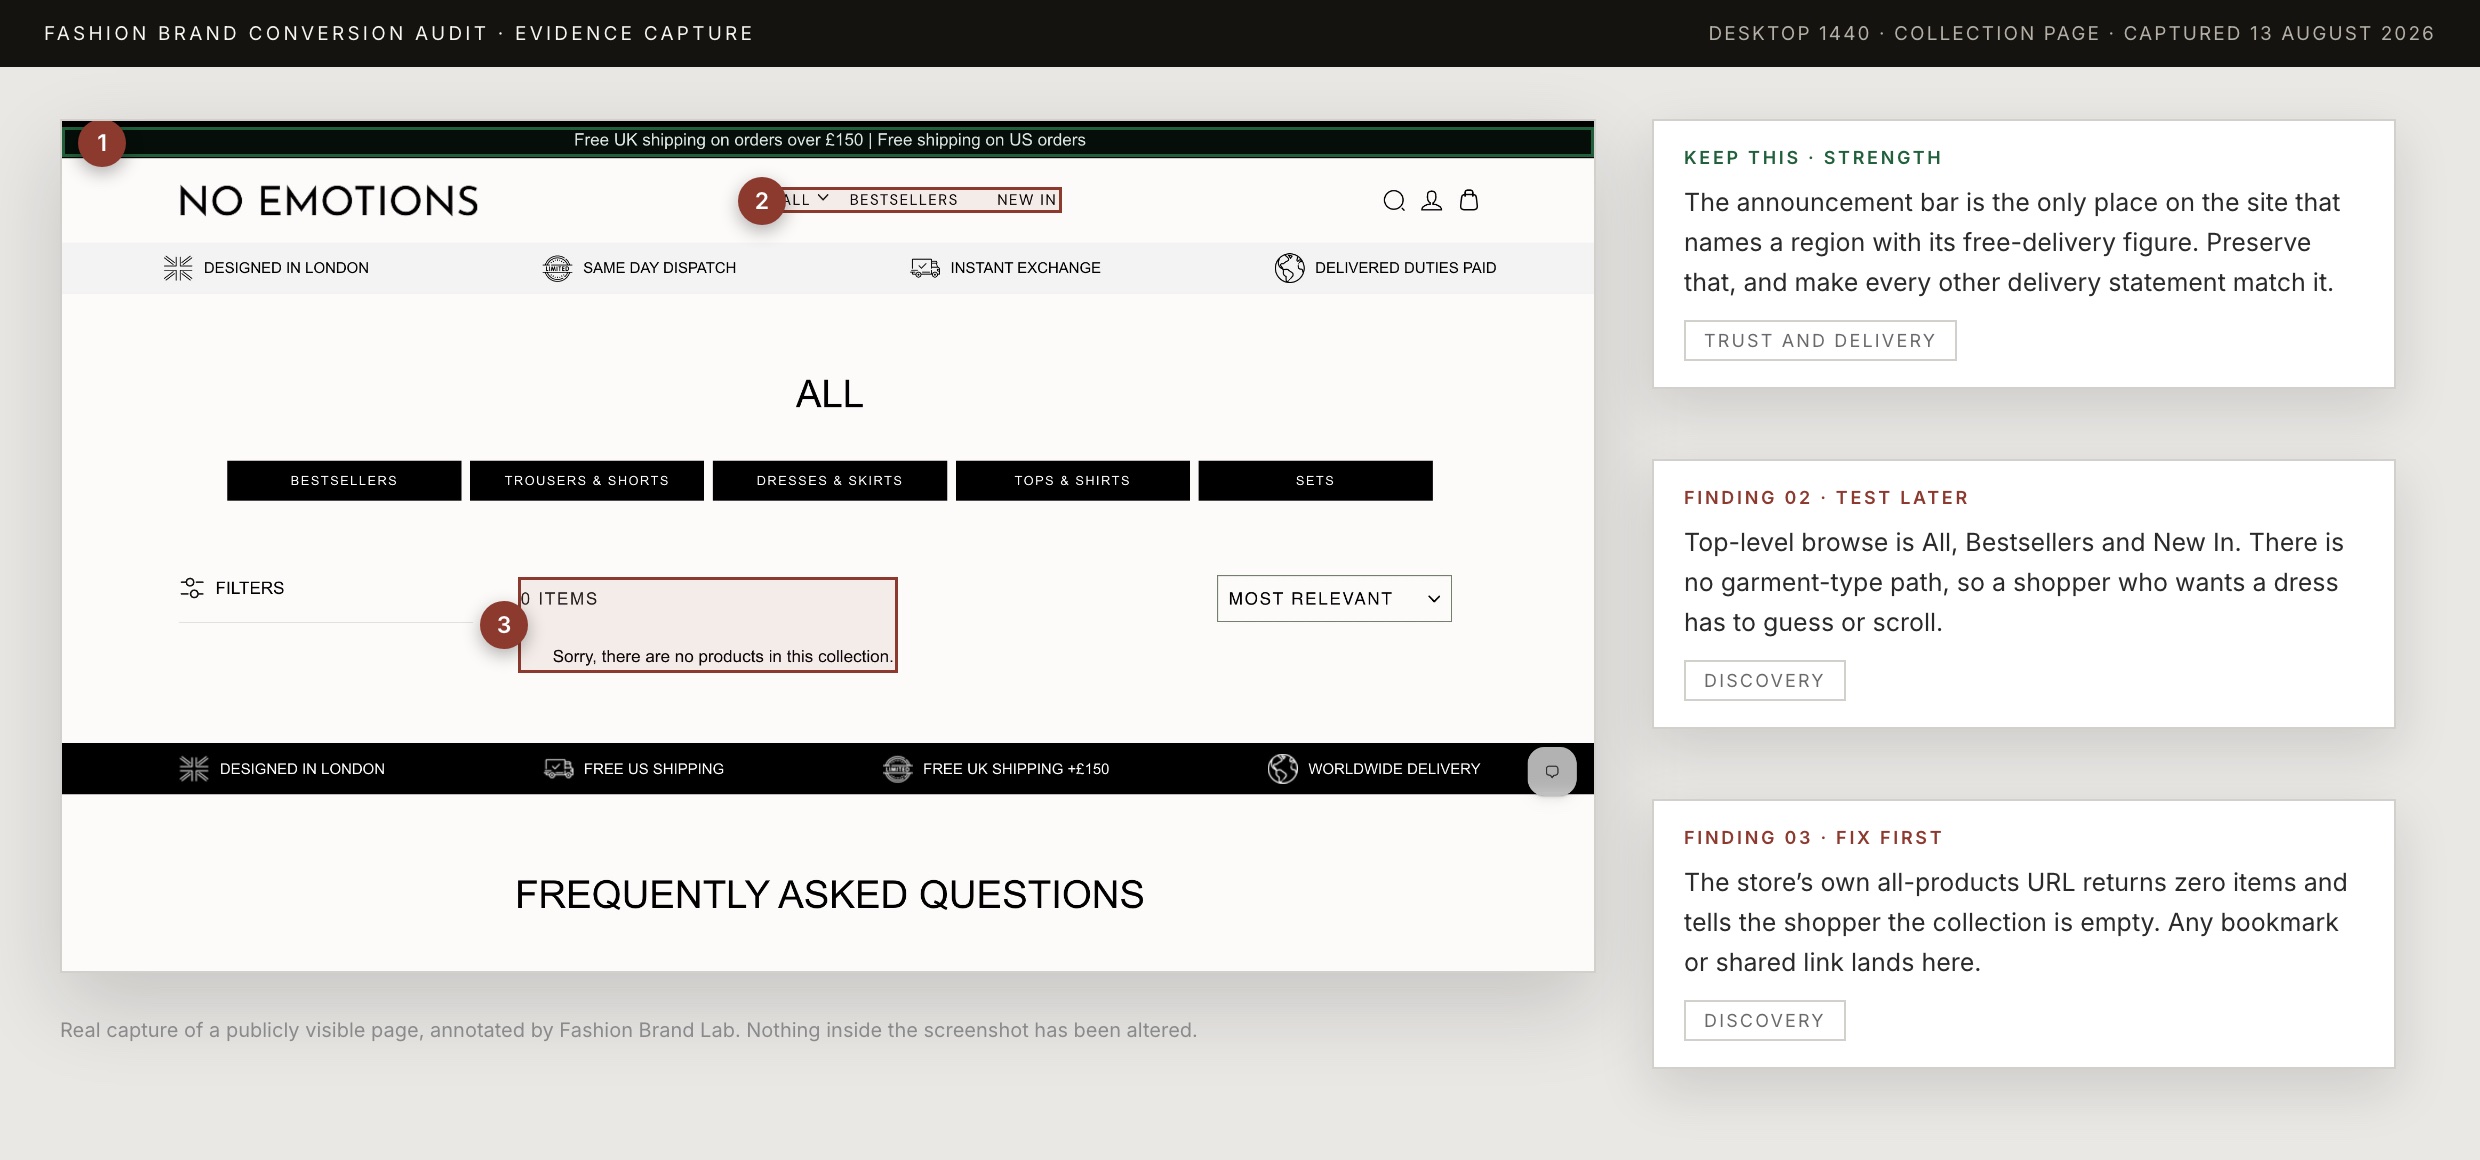Open the account person icon
This screenshot has height=1160, width=2480.
click(x=1432, y=201)
